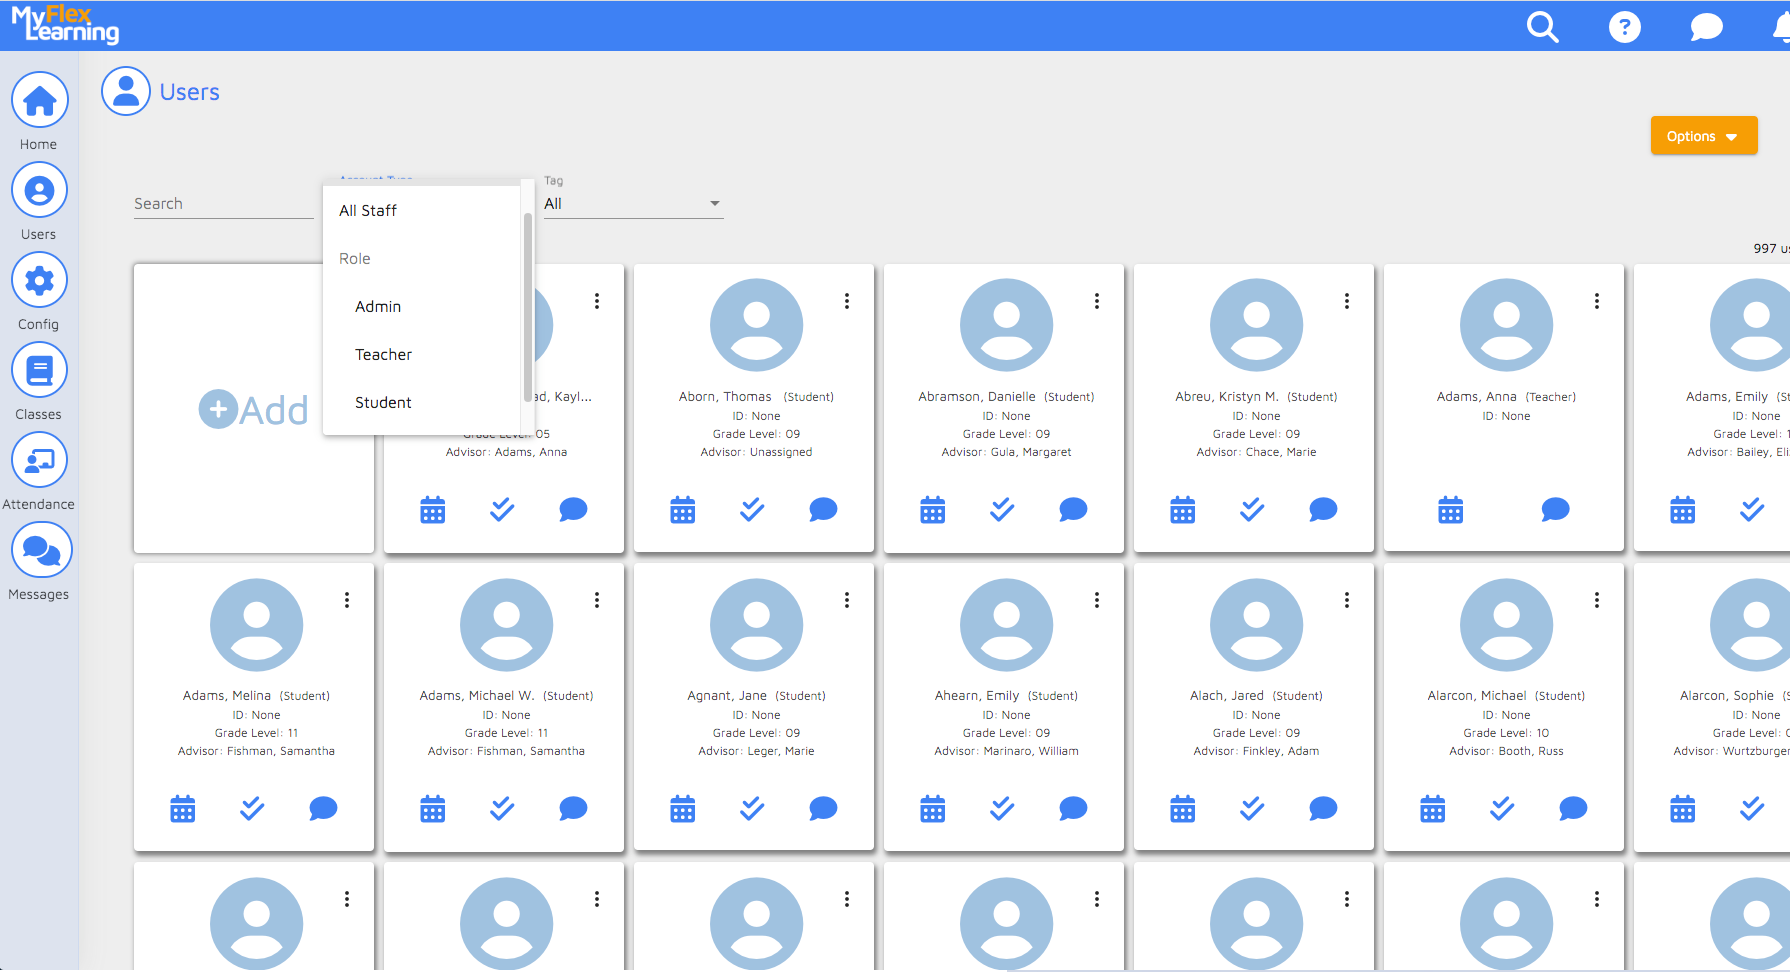Open Attendance sidebar icon
The image size is (1790, 972).
pyautogui.click(x=39, y=460)
